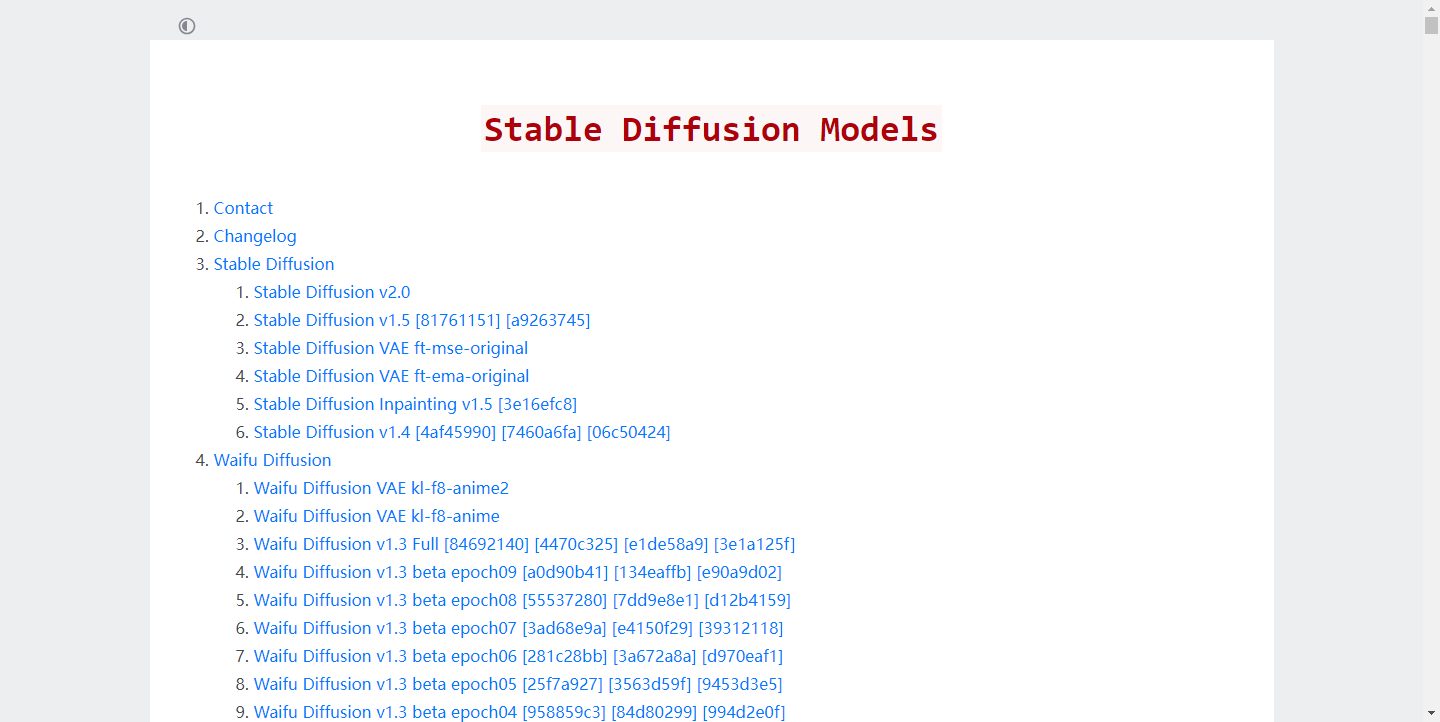Open Waifu Diffusion VAE kl-f8-anime2 link
This screenshot has width=1440, height=722.
(382, 488)
